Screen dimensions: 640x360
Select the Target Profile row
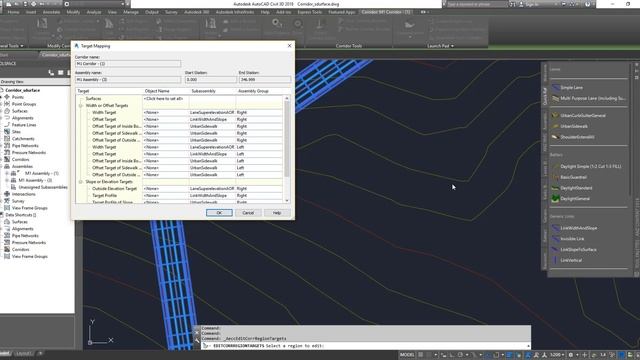180,196
